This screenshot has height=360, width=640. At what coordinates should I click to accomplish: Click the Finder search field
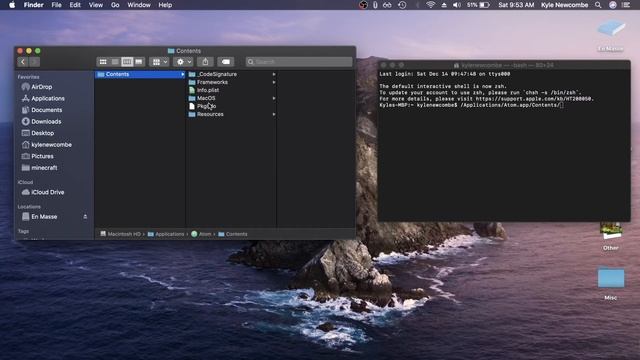pyautogui.click(x=299, y=62)
